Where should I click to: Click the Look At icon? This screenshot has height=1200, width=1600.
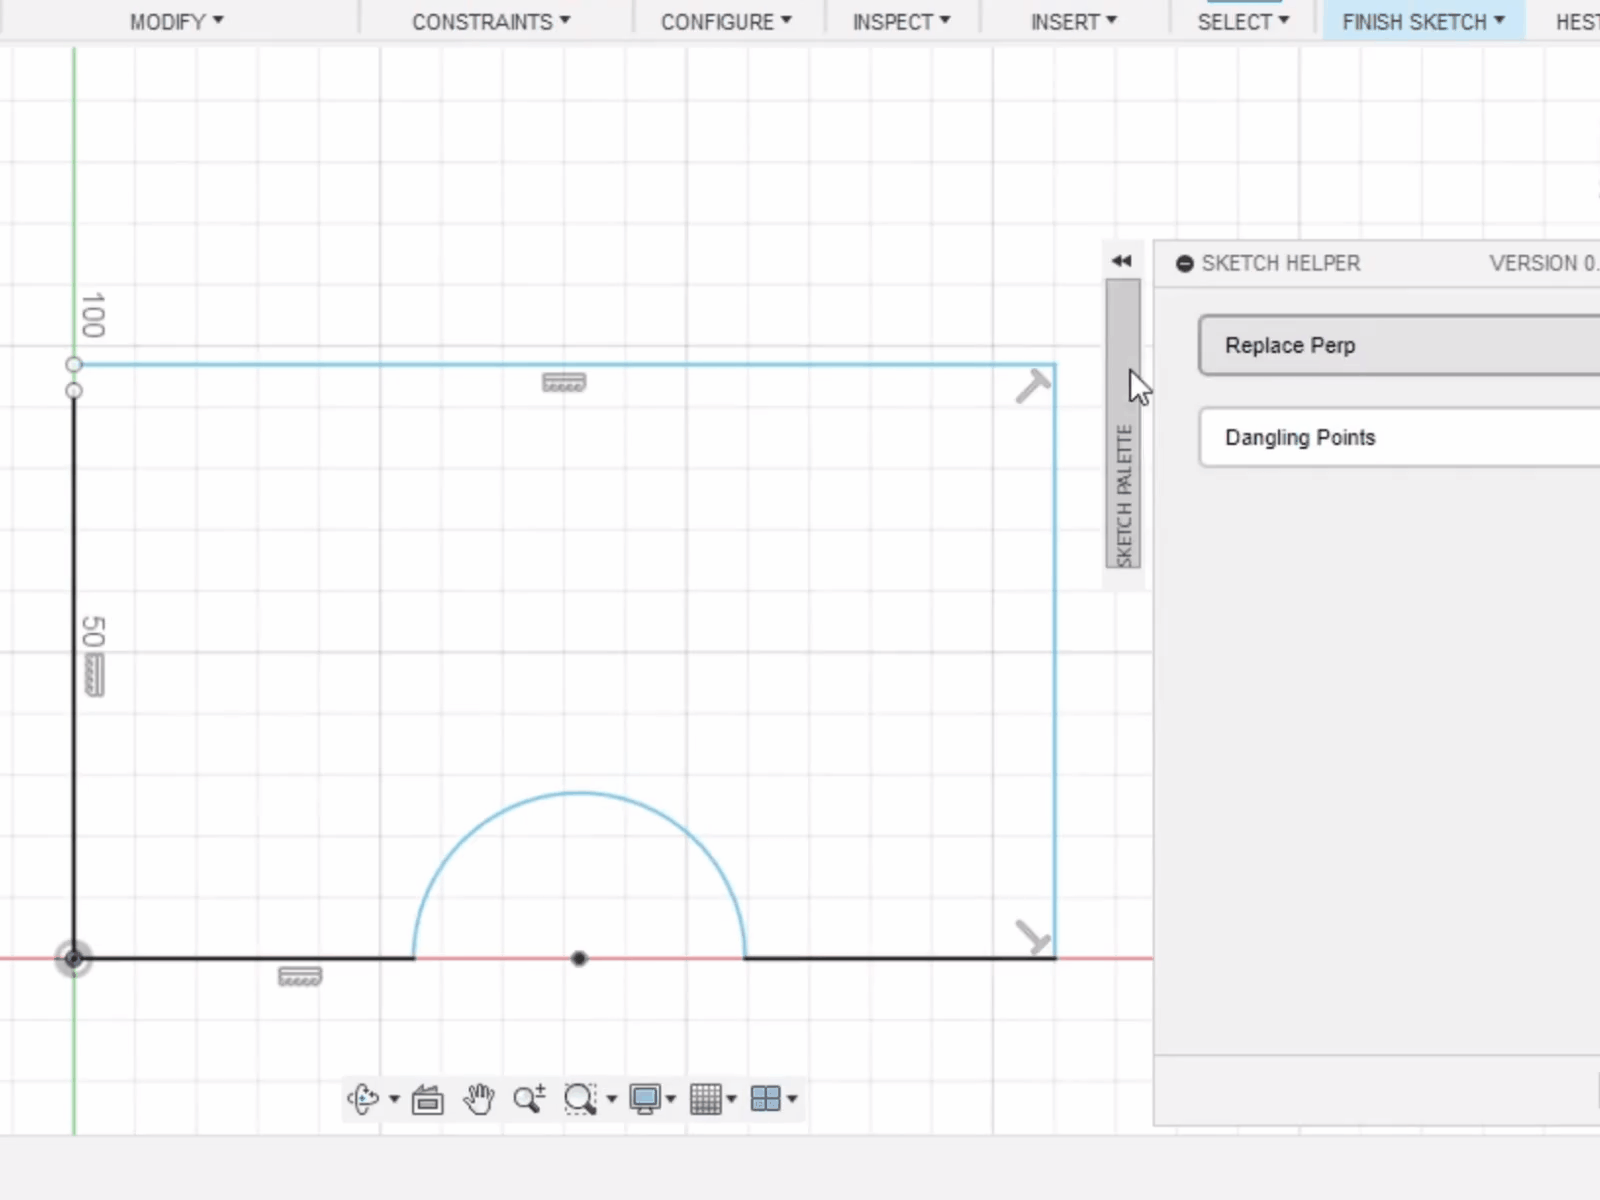pyautogui.click(x=427, y=1099)
